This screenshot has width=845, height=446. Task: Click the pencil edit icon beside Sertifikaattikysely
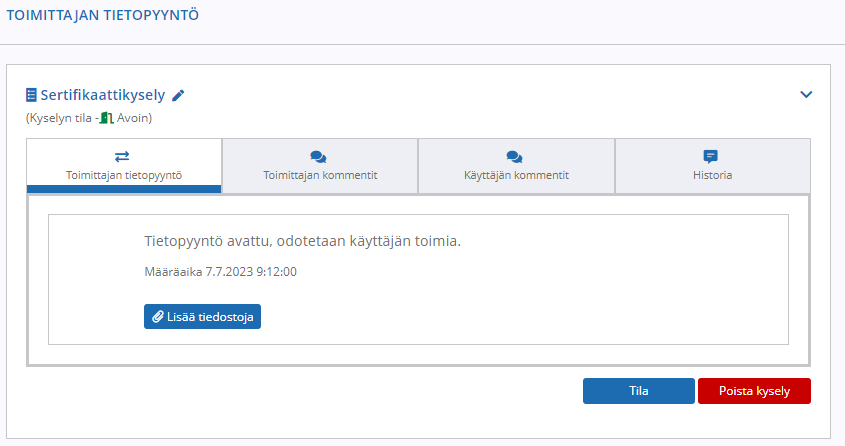pyautogui.click(x=178, y=96)
